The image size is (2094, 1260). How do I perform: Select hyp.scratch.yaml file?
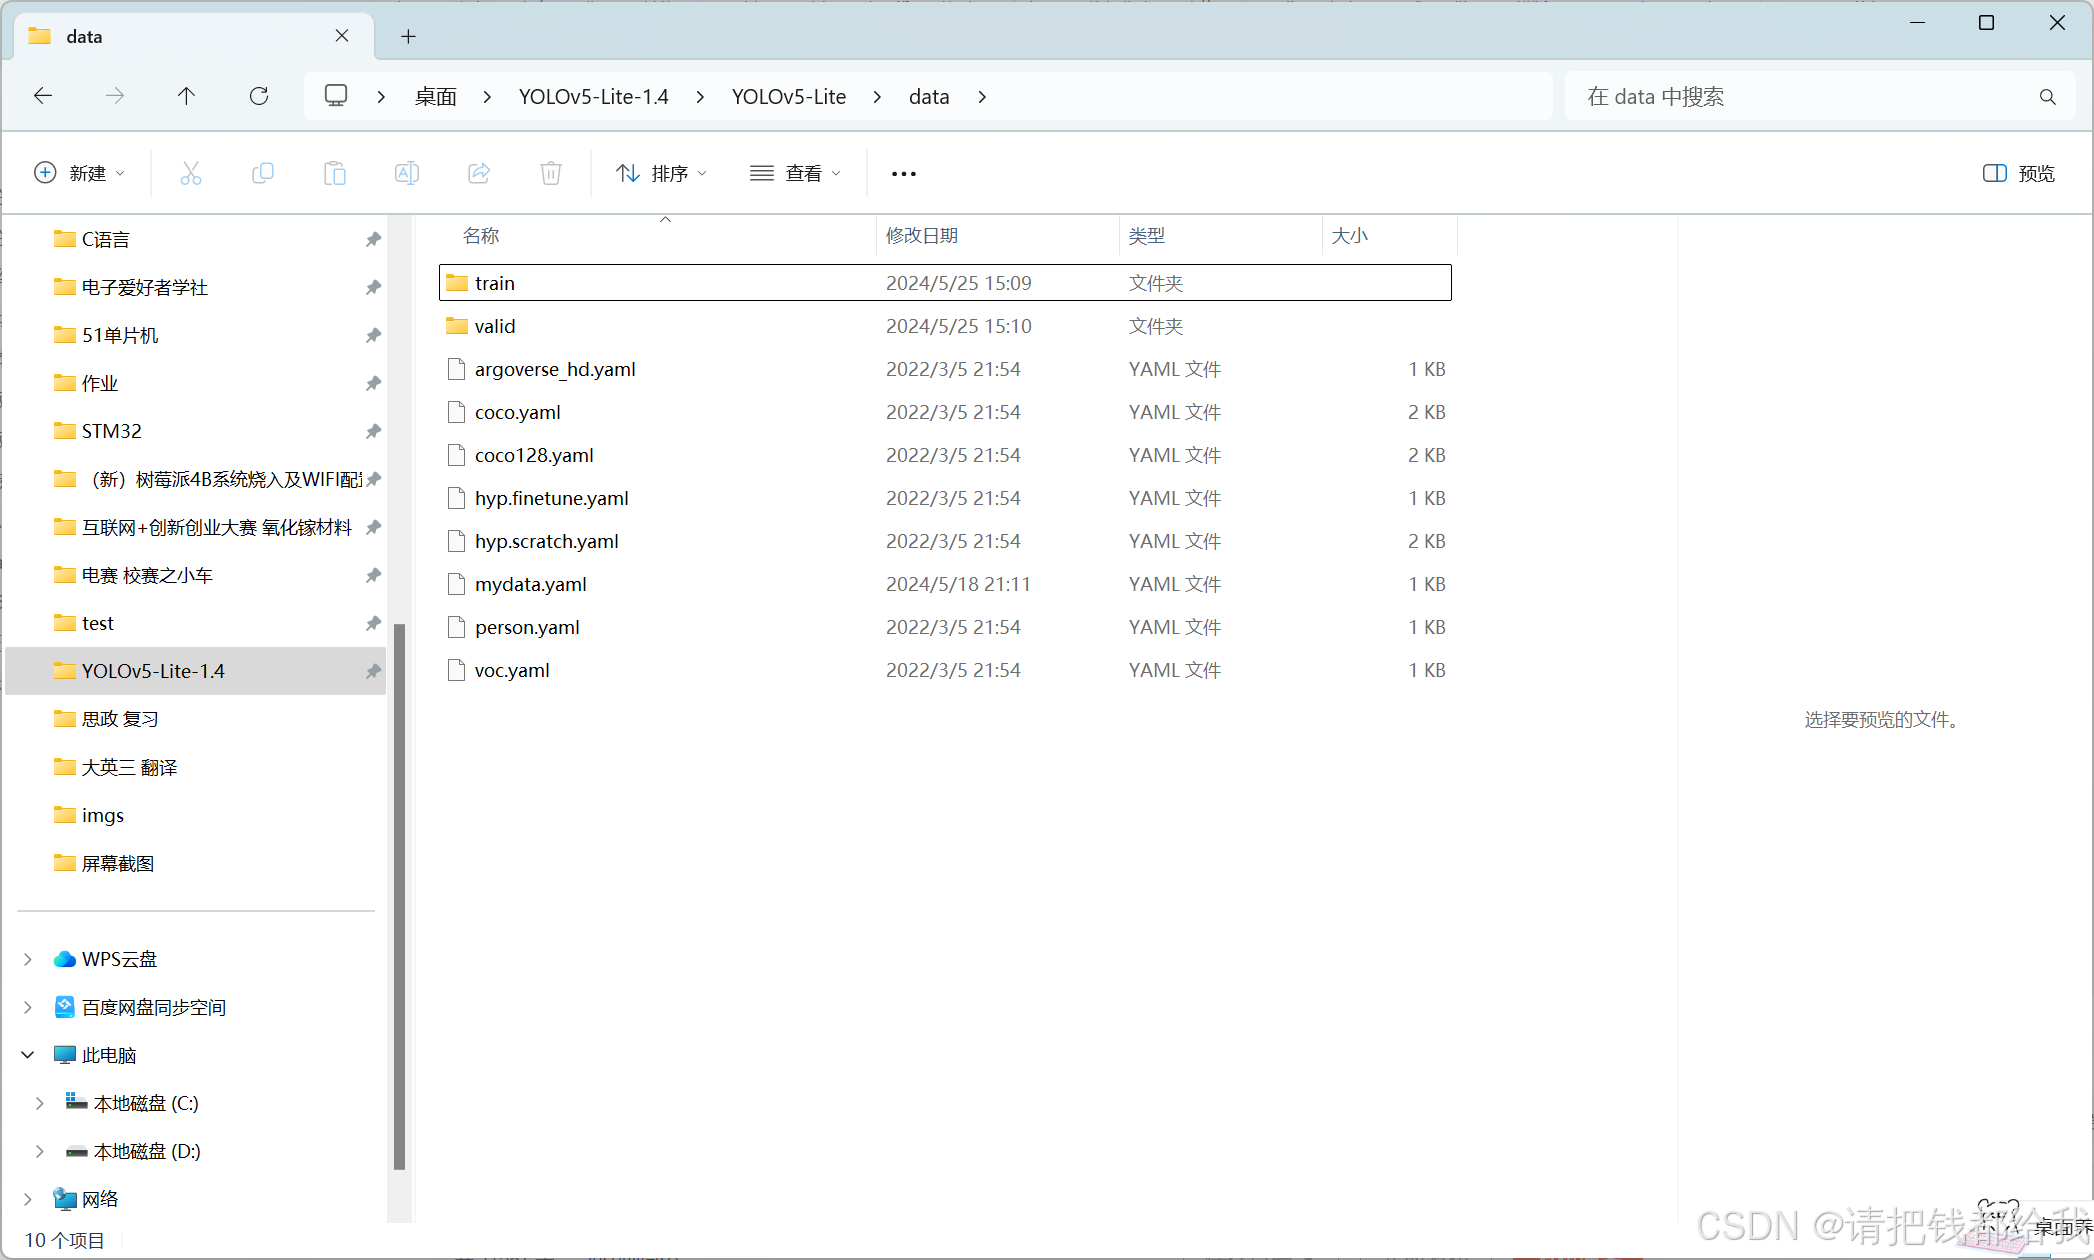(x=945, y=541)
